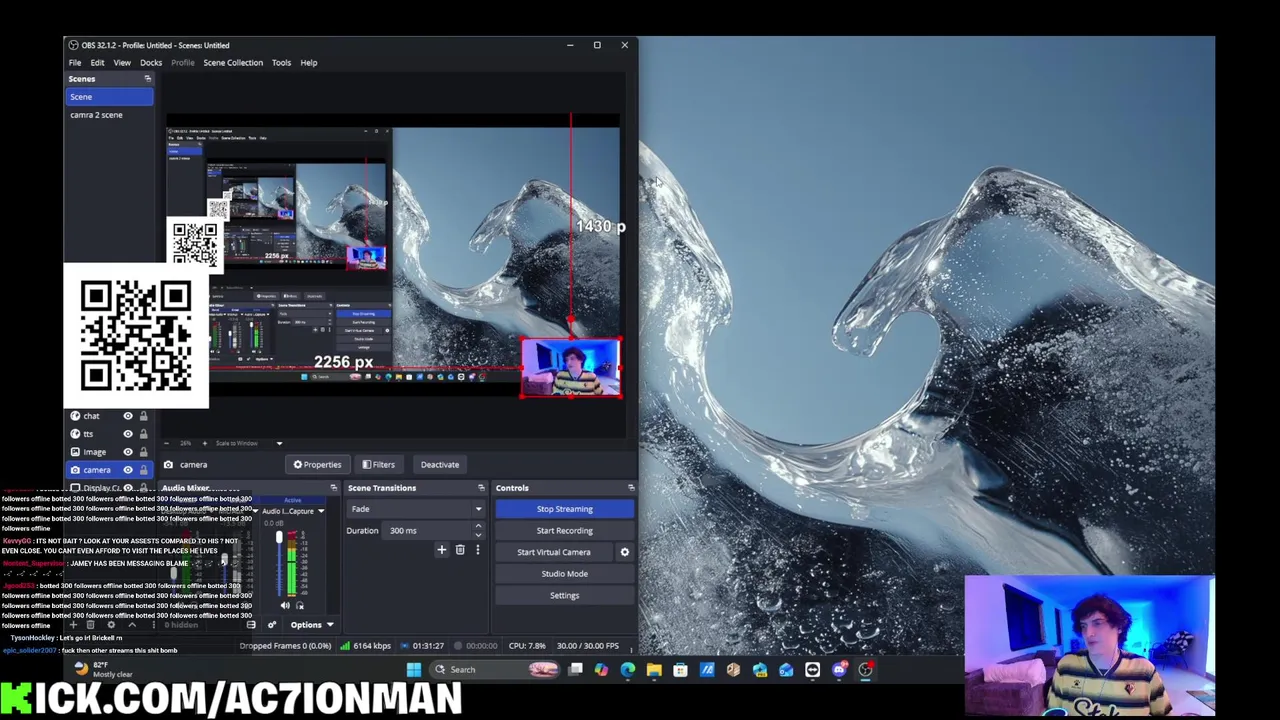Open Windows Start menu
The height and width of the screenshot is (720, 1280).
[x=414, y=670]
